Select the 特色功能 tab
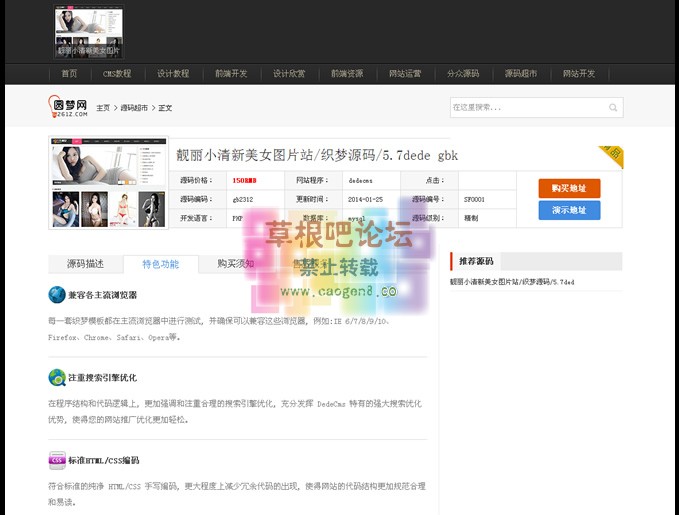This screenshot has height=515, width=679. (160, 264)
